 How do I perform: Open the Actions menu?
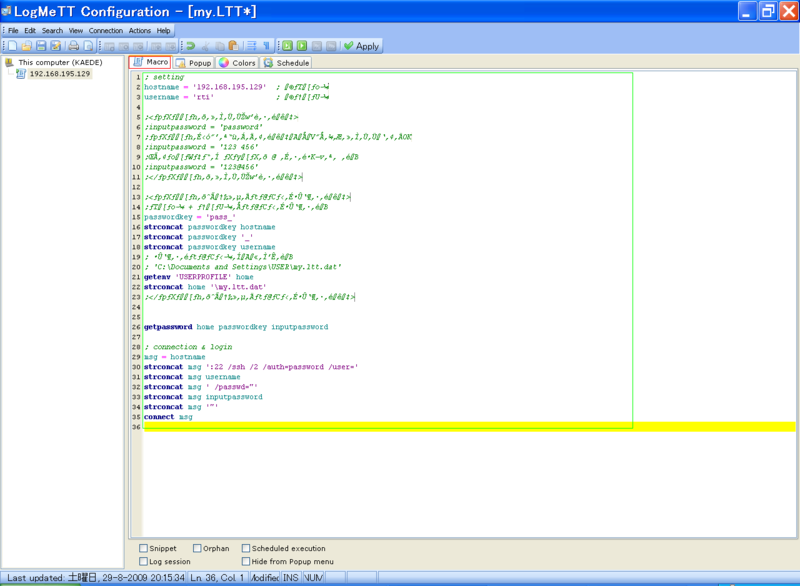pos(140,30)
